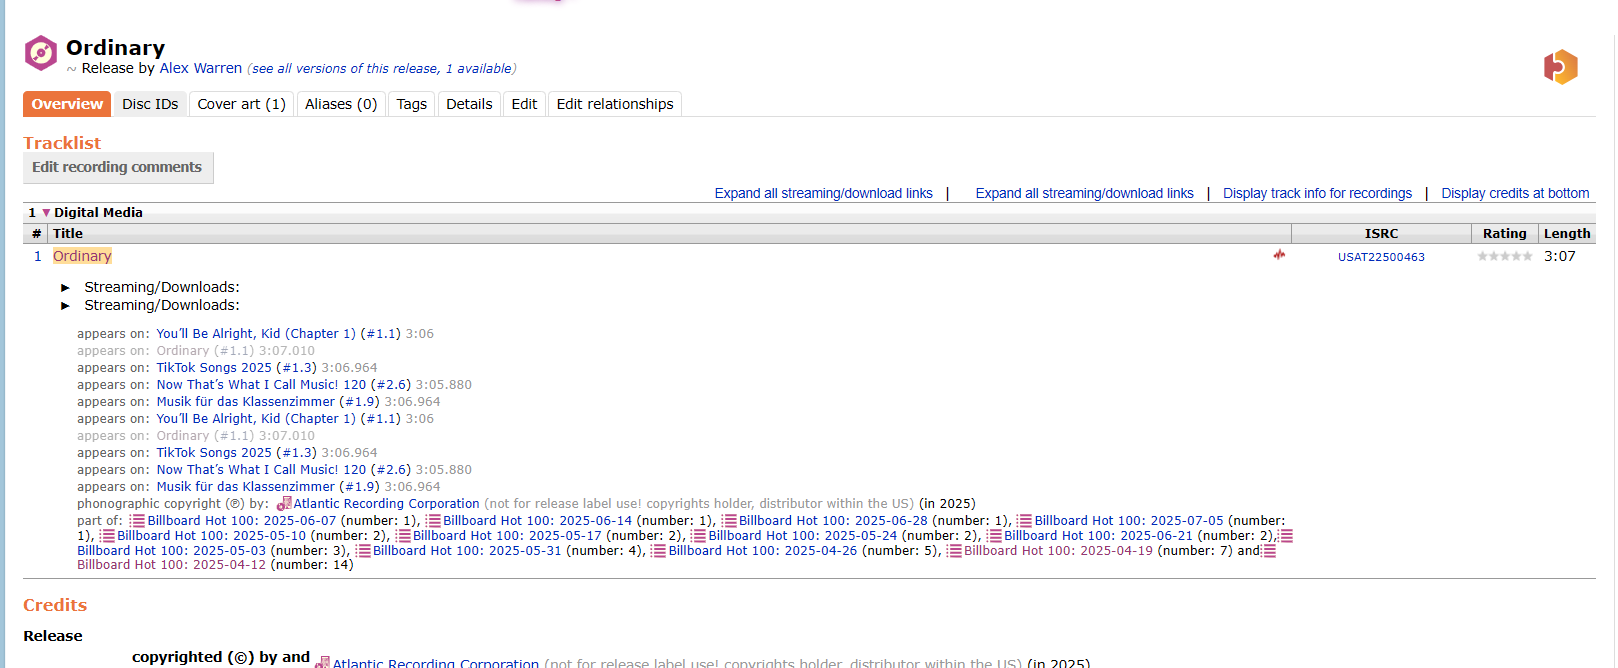
Task: Rate the Ordinary track one star
Action: point(1483,256)
